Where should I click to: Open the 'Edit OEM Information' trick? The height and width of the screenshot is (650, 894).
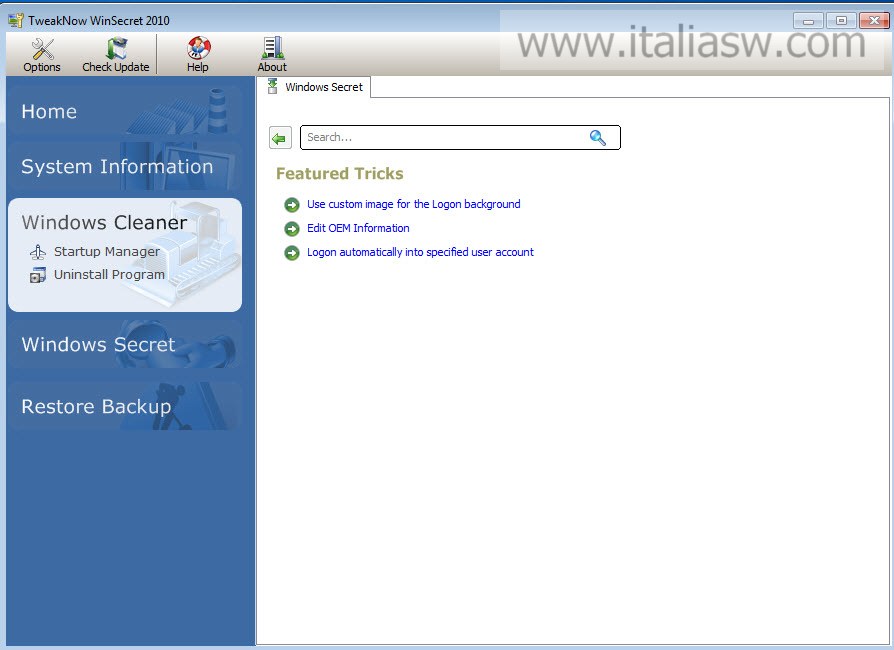(x=358, y=228)
